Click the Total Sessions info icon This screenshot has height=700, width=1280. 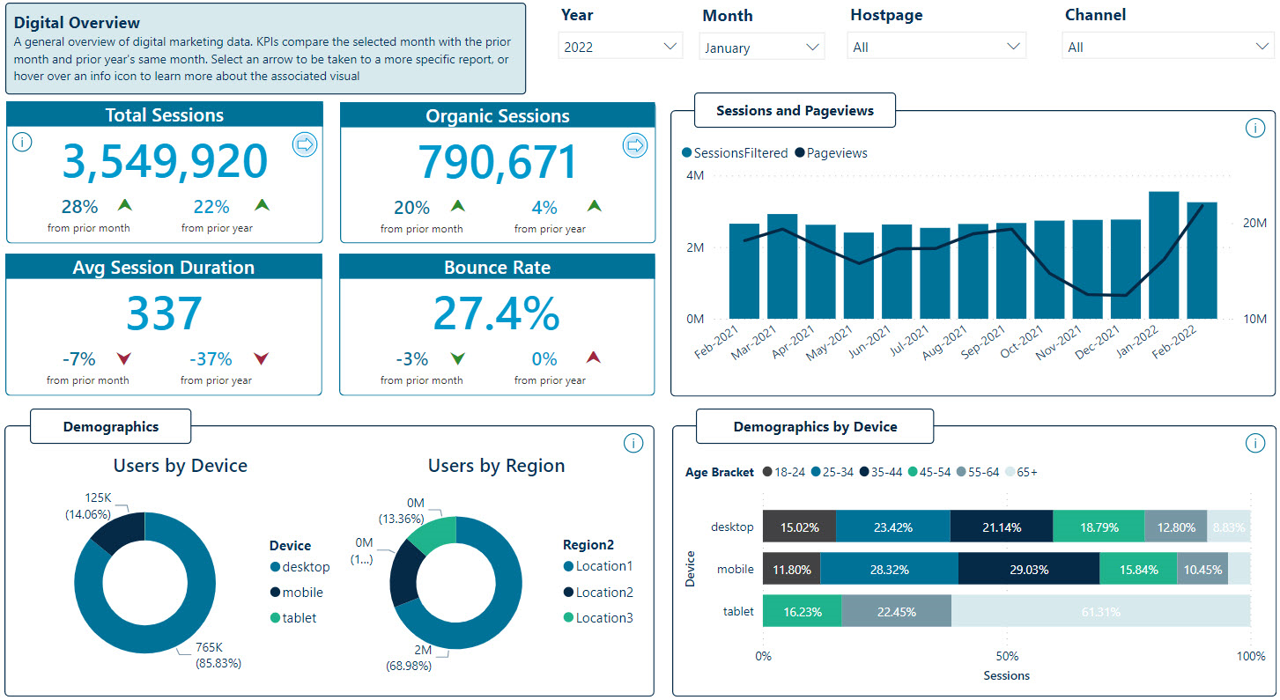point(22,142)
